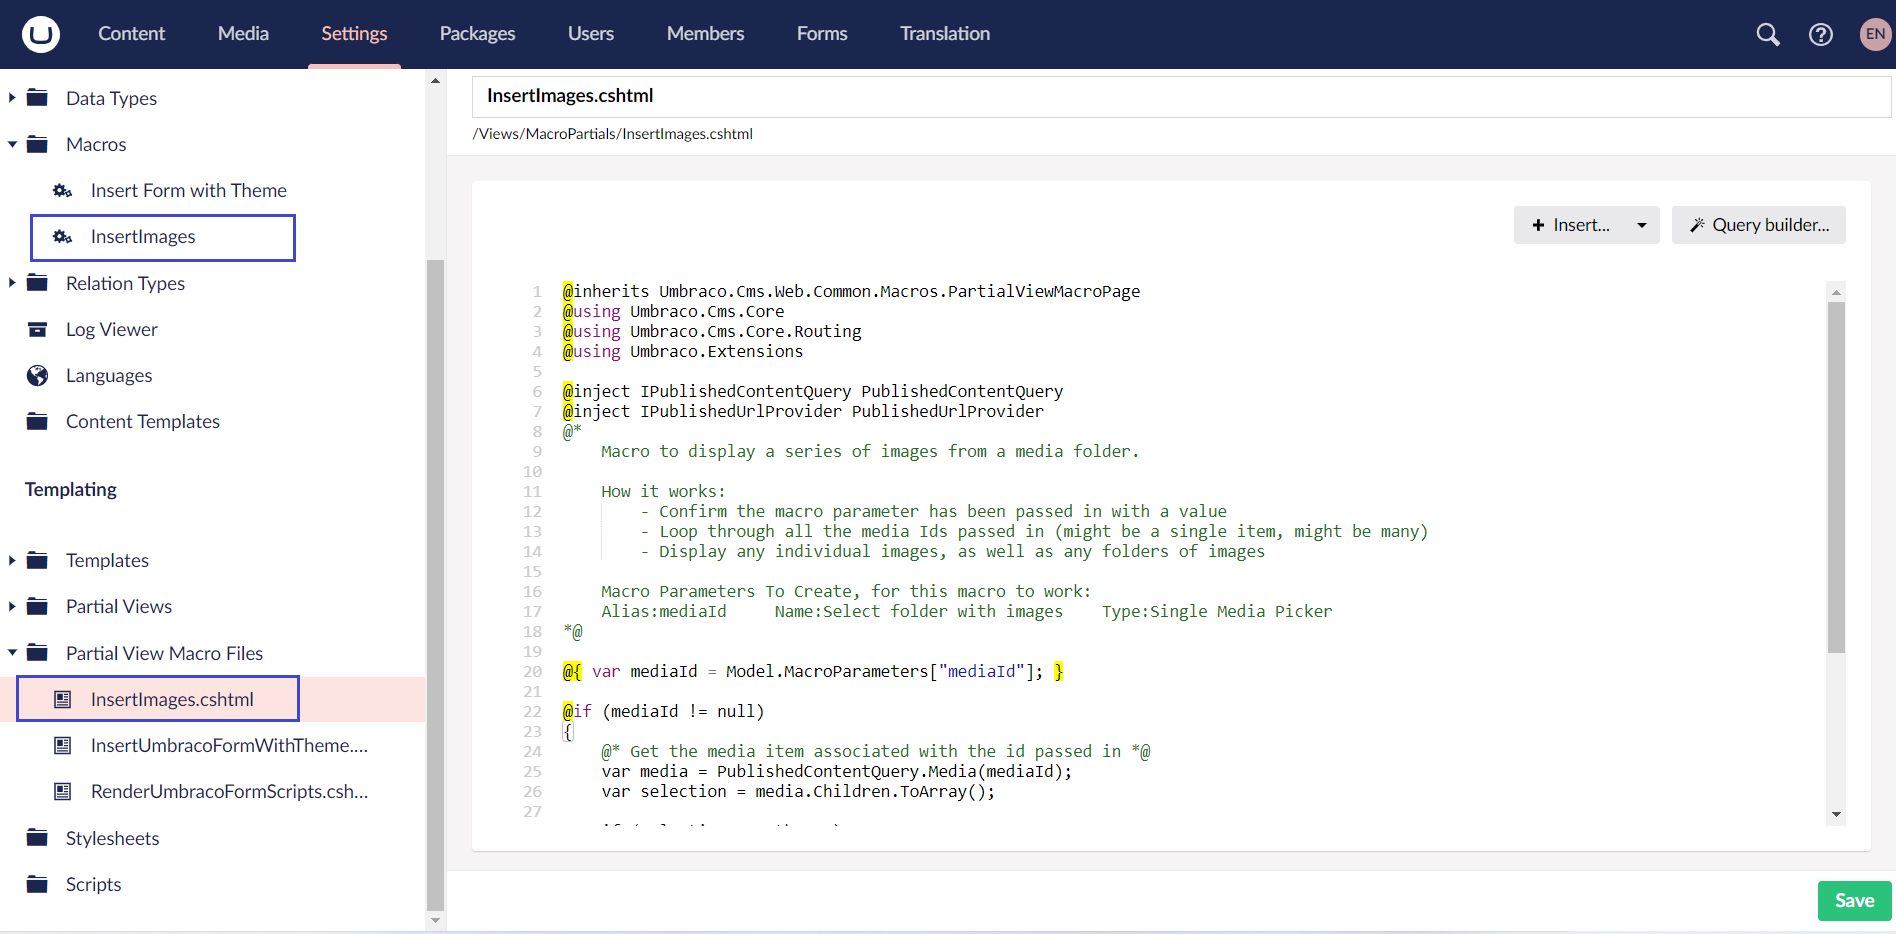Click the Log Viewer icon
The width and height of the screenshot is (1896, 934).
38,330
